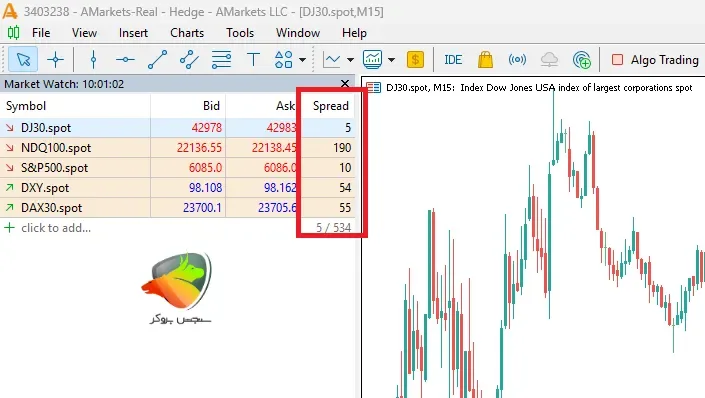Image resolution: width=705 pixels, height=398 pixels.
Task: Click the NDQ100.spot spread value 190
Action: pyautogui.click(x=342, y=148)
